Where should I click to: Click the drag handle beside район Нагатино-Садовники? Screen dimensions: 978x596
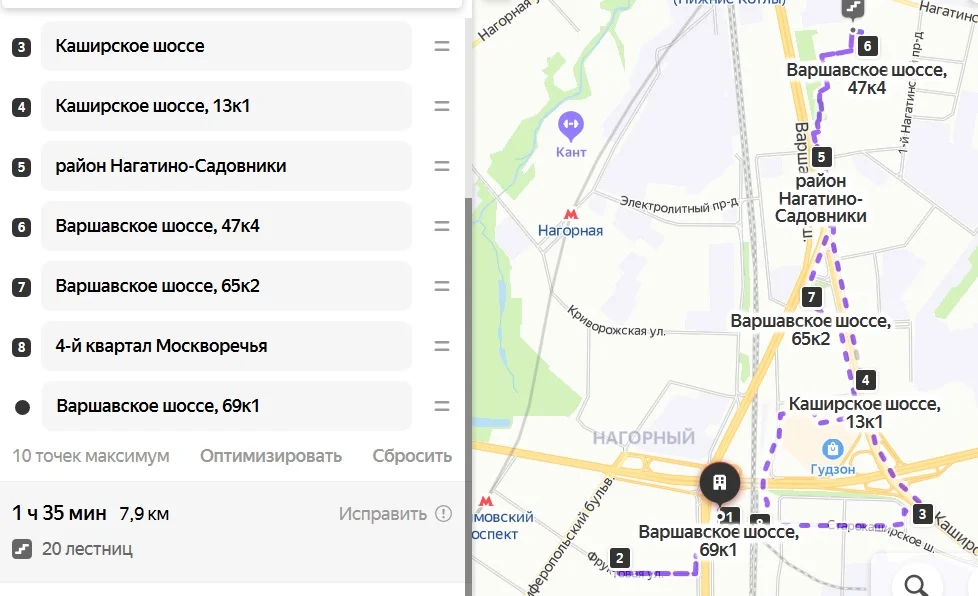[x=442, y=166]
